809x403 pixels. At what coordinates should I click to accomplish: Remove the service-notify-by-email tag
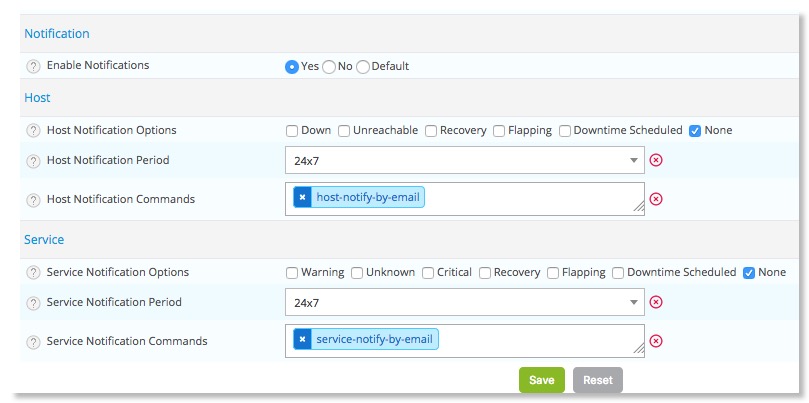pos(302,340)
